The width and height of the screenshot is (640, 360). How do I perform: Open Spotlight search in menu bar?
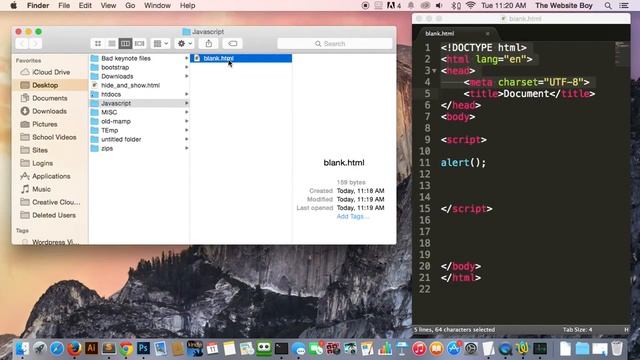point(608,6)
